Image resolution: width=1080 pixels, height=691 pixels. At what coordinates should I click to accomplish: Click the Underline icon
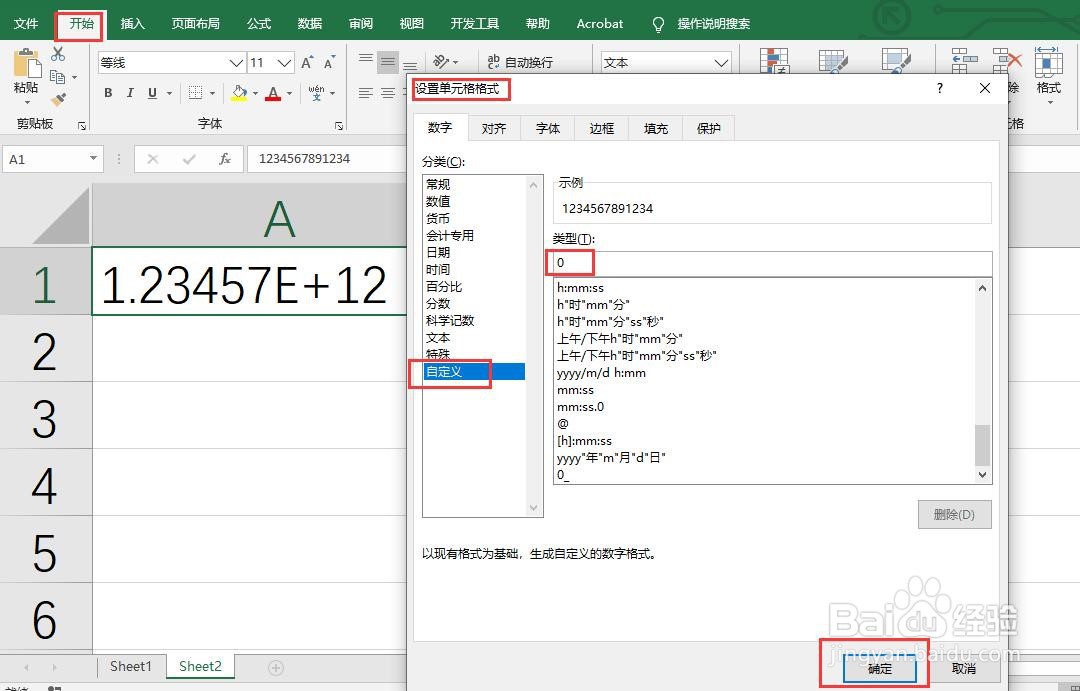150,92
